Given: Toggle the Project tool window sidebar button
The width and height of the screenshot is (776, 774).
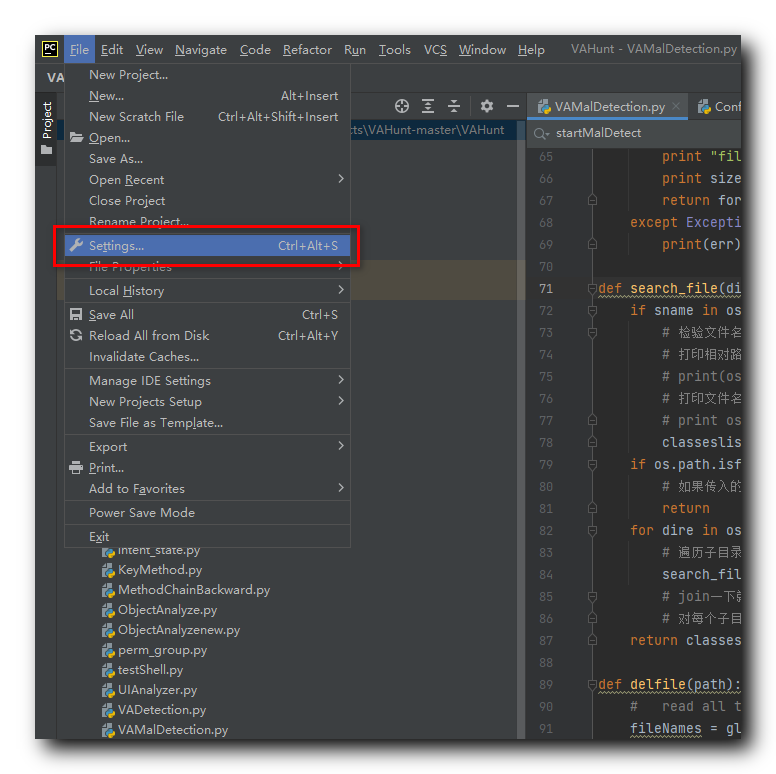Looking at the screenshot, I should 47,129.
